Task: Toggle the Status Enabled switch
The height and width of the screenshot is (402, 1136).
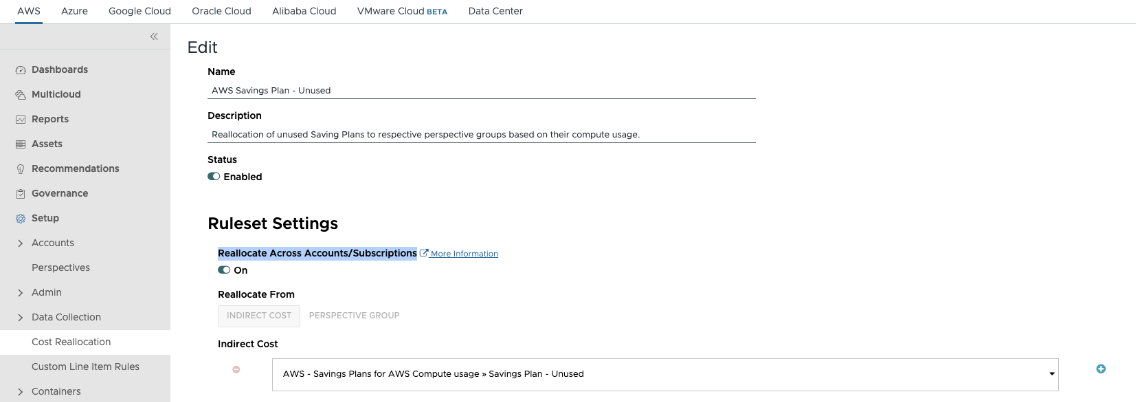Action: pos(214,177)
